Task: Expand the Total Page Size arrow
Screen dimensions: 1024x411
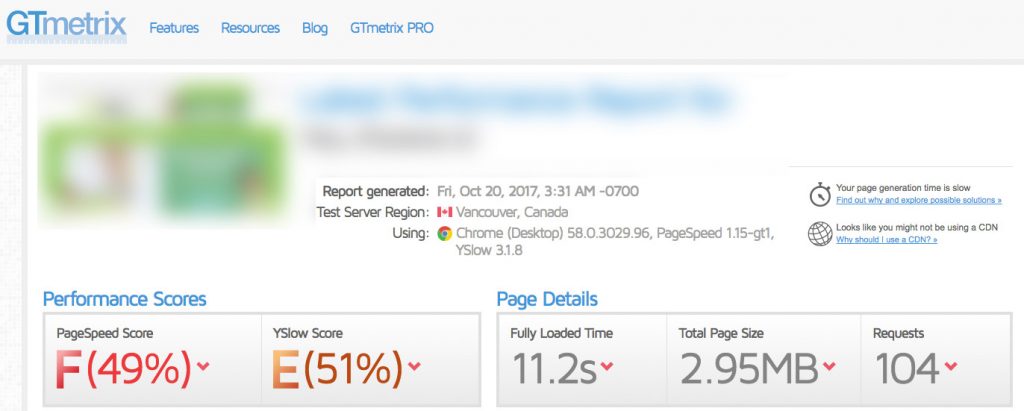Action: (x=829, y=366)
